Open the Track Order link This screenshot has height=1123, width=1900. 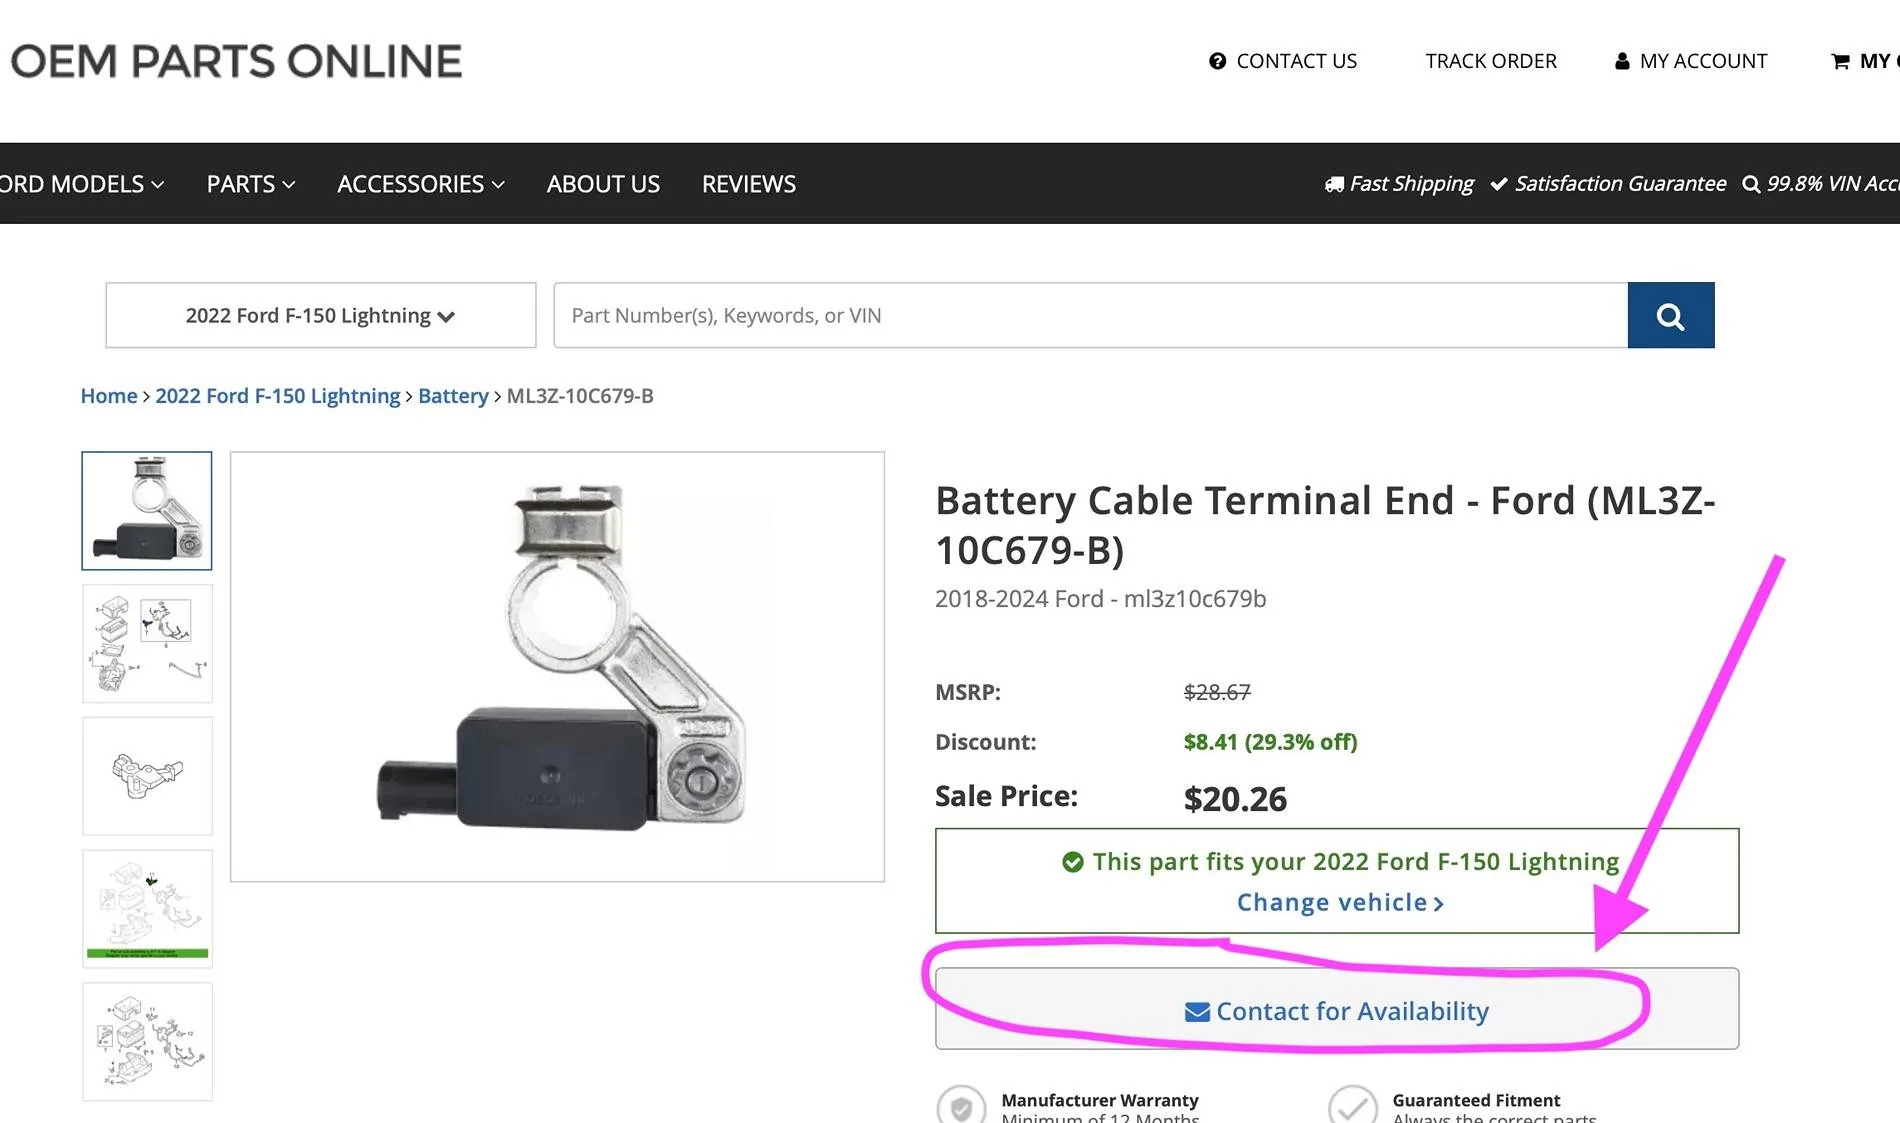click(x=1491, y=61)
